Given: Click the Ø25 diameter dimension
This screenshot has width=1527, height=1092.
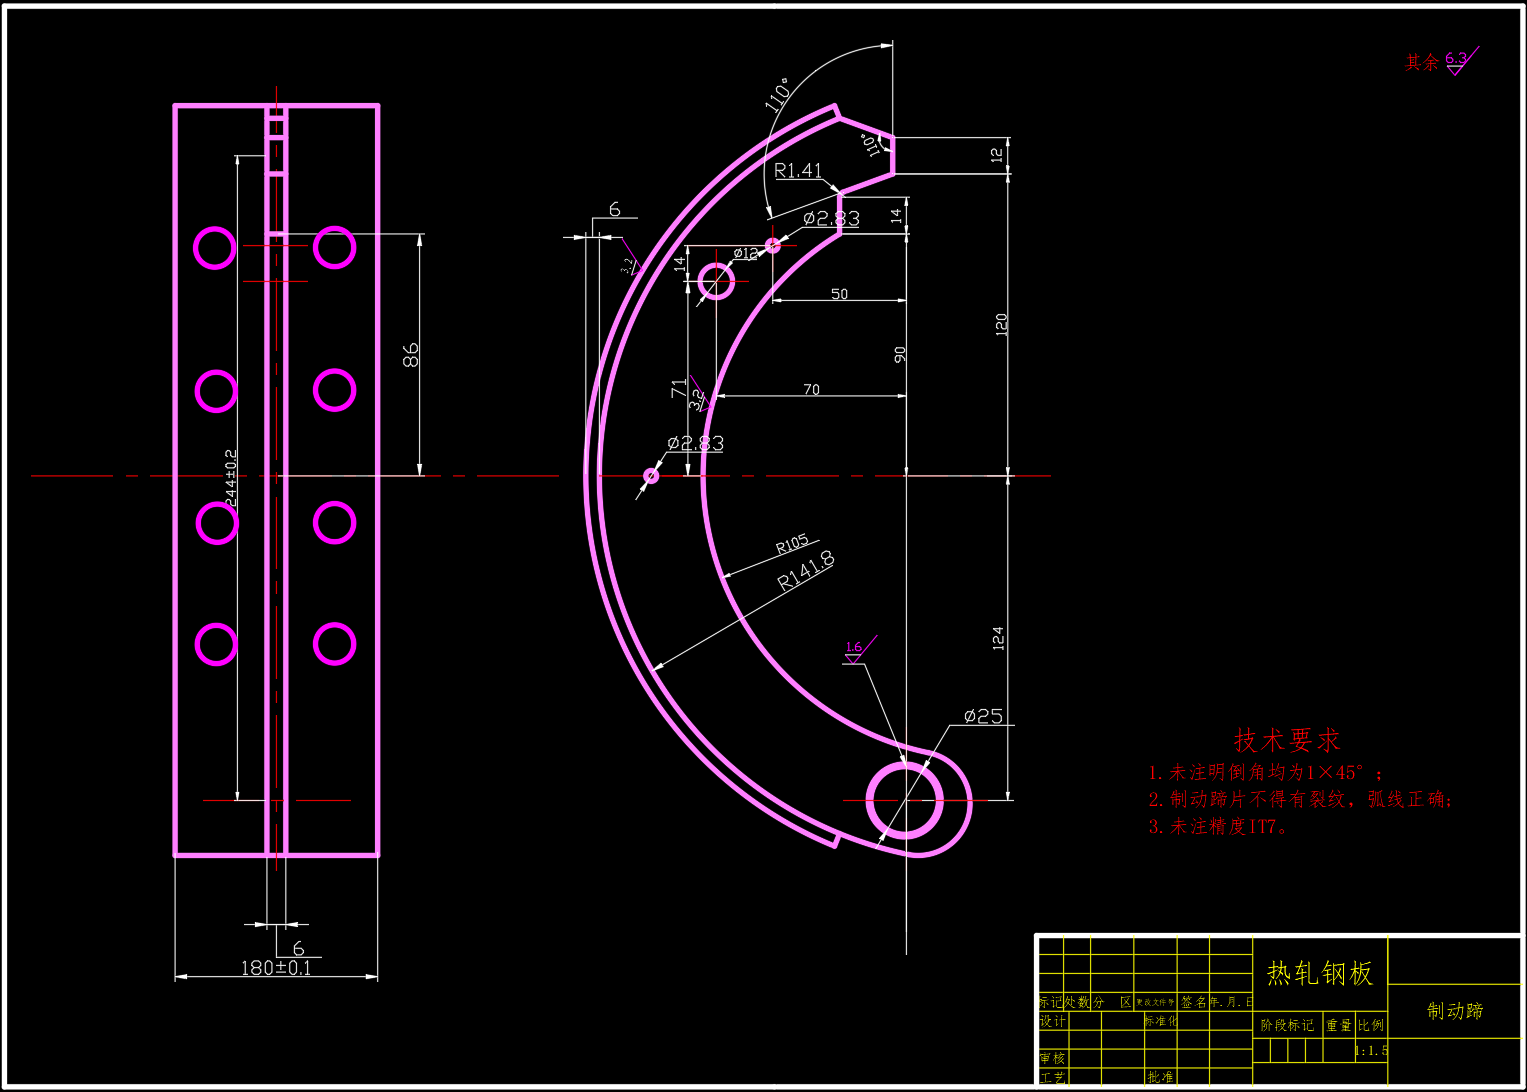Looking at the screenshot, I should click(x=983, y=716).
